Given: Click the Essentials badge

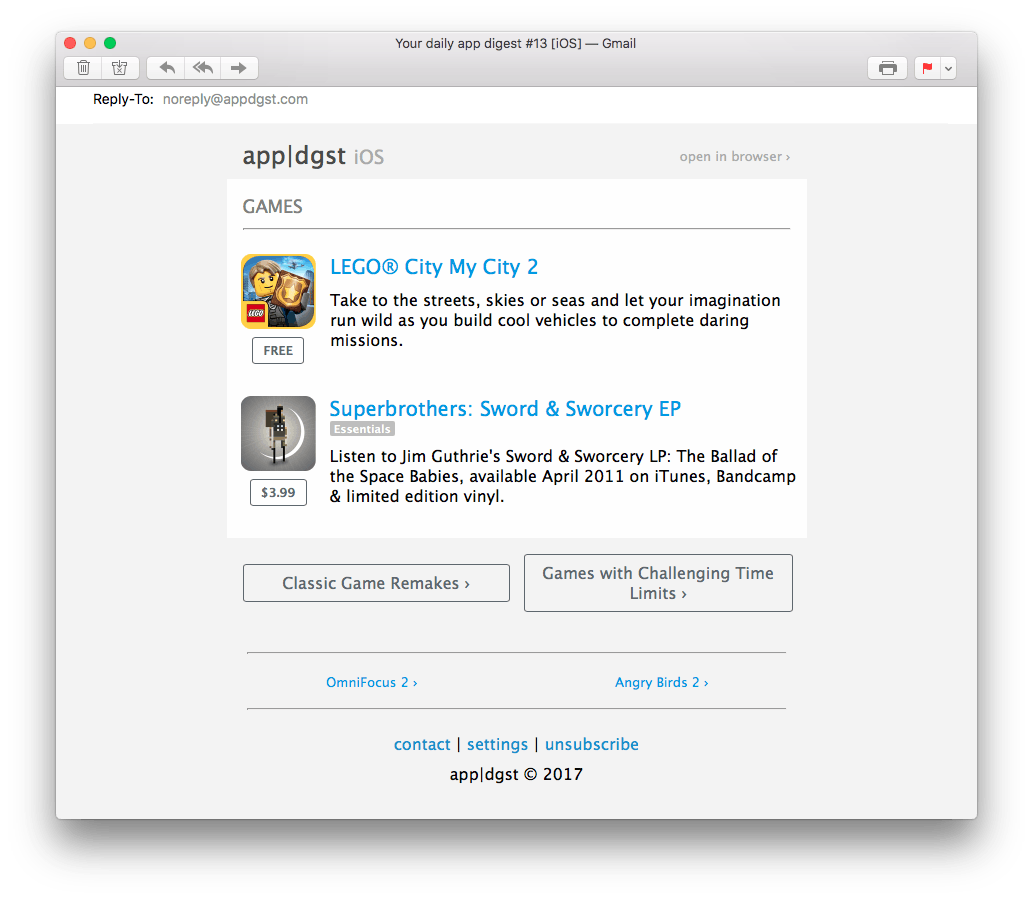Looking at the screenshot, I should click(x=362, y=429).
